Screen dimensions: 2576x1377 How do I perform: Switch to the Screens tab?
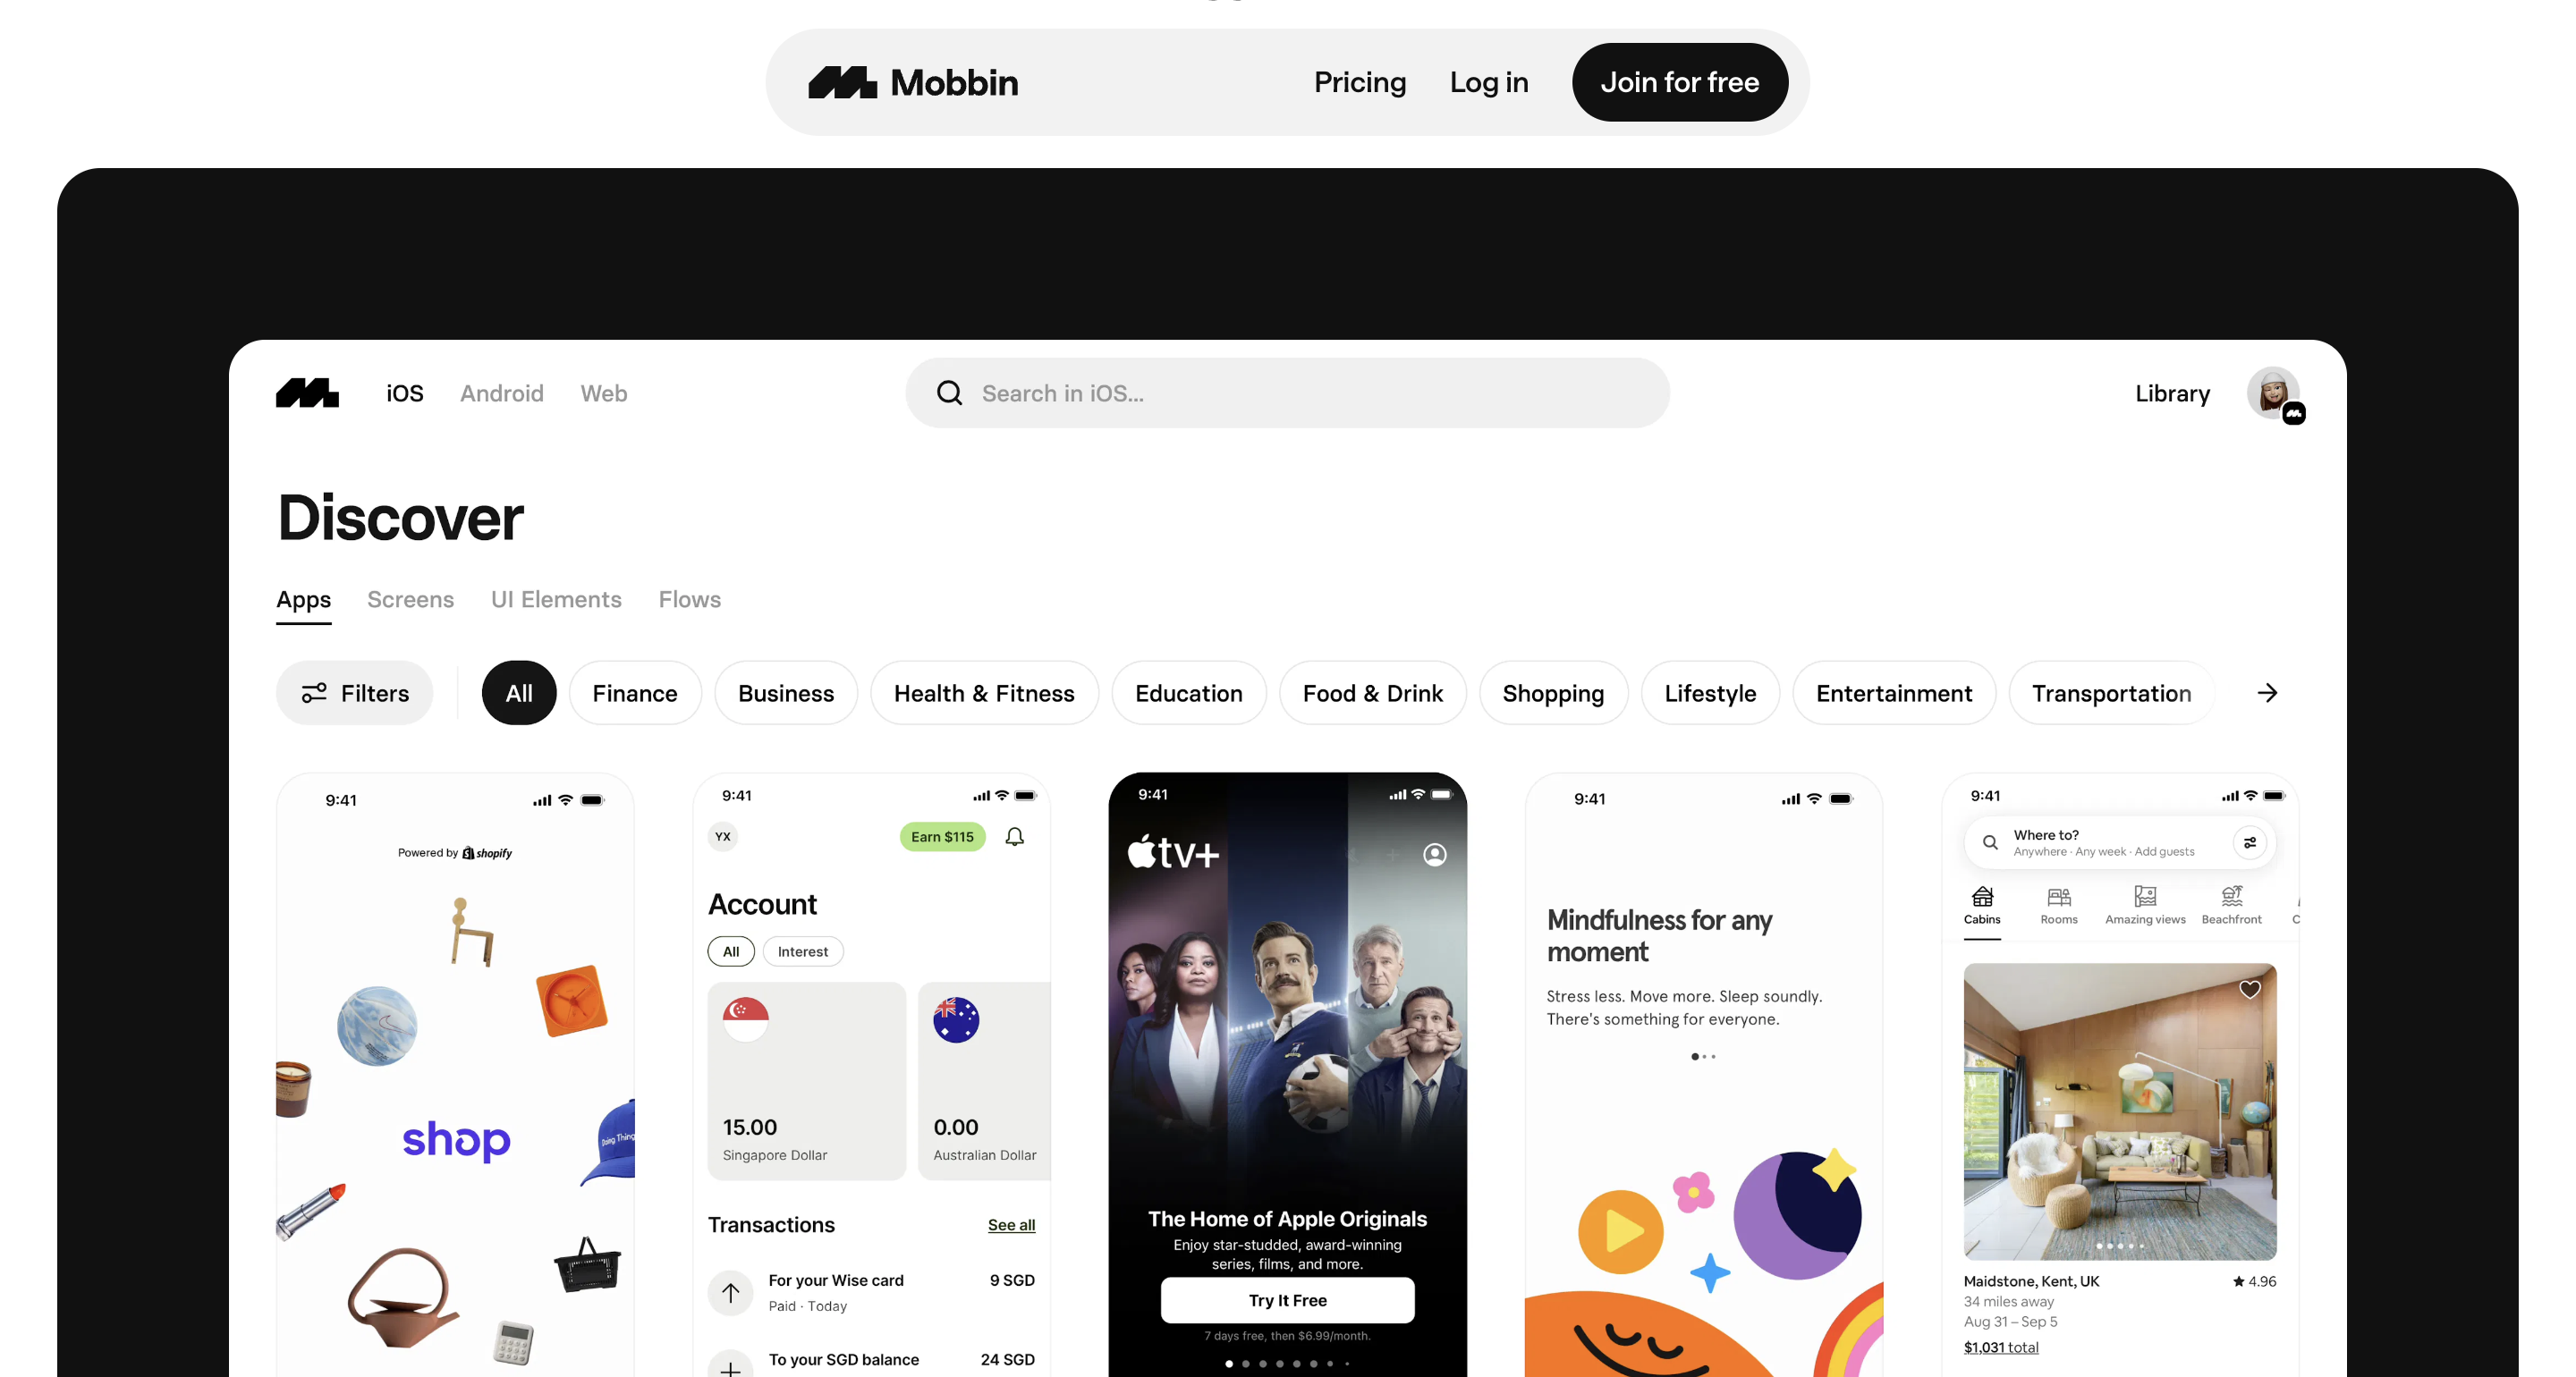click(x=410, y=599)
